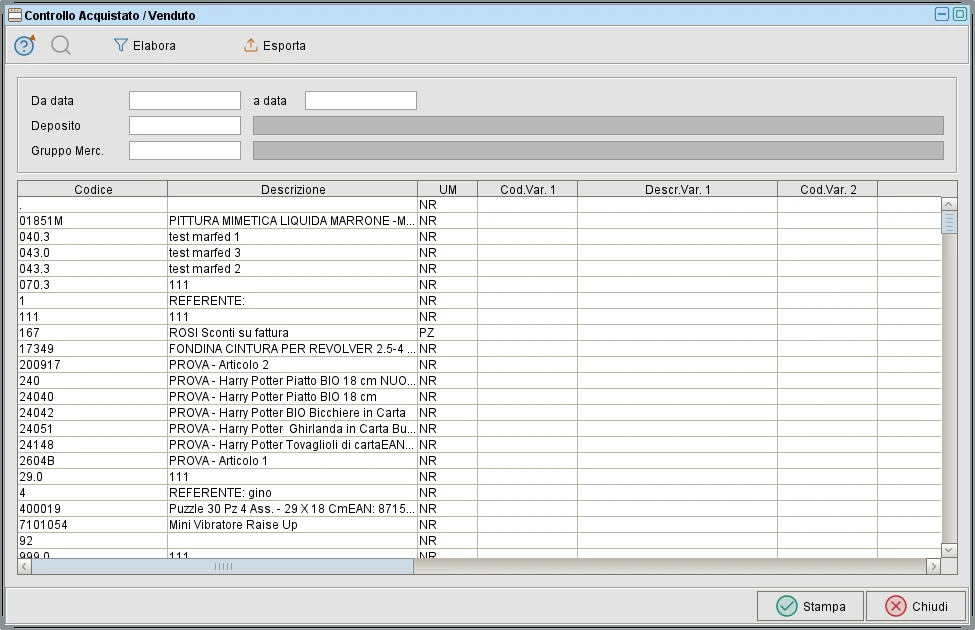Click the Stampa button

pos(810,606)
